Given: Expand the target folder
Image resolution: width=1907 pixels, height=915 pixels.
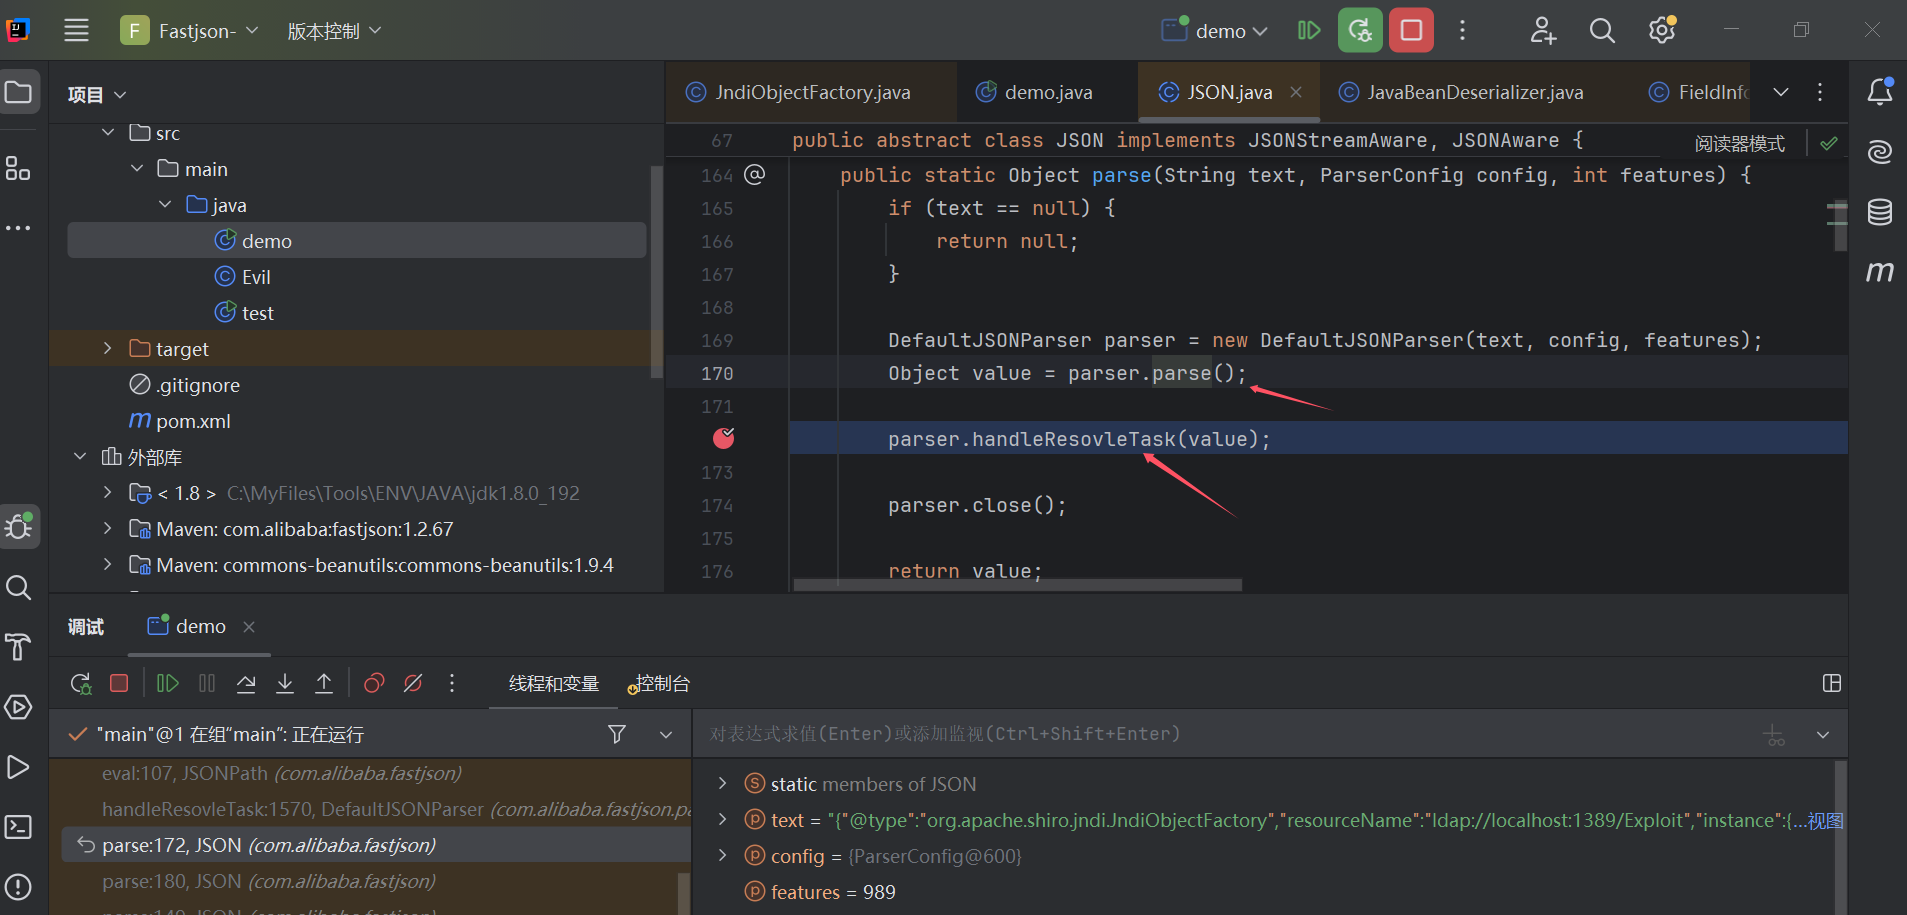Looking at the screenshot, I should pyautogui.click(x=108, y=348).
